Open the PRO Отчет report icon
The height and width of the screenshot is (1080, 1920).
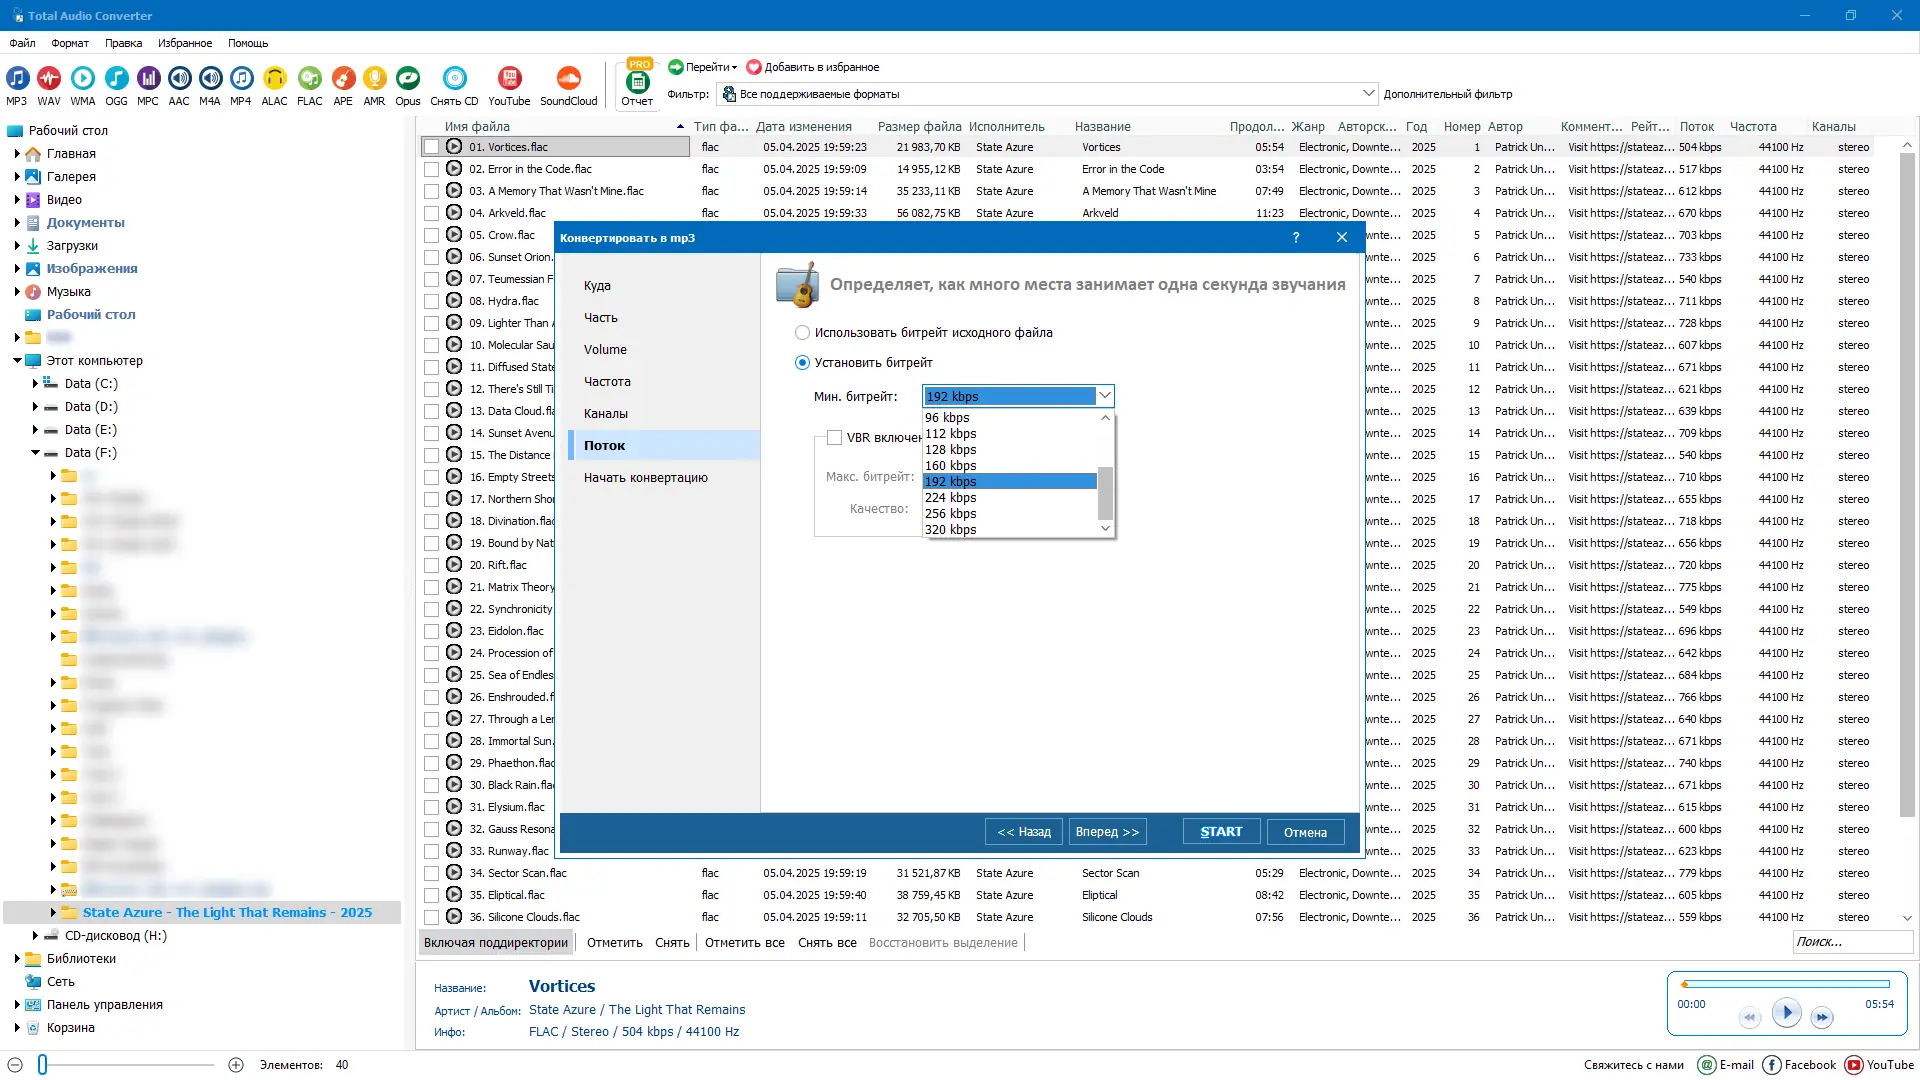pos(637,82)
